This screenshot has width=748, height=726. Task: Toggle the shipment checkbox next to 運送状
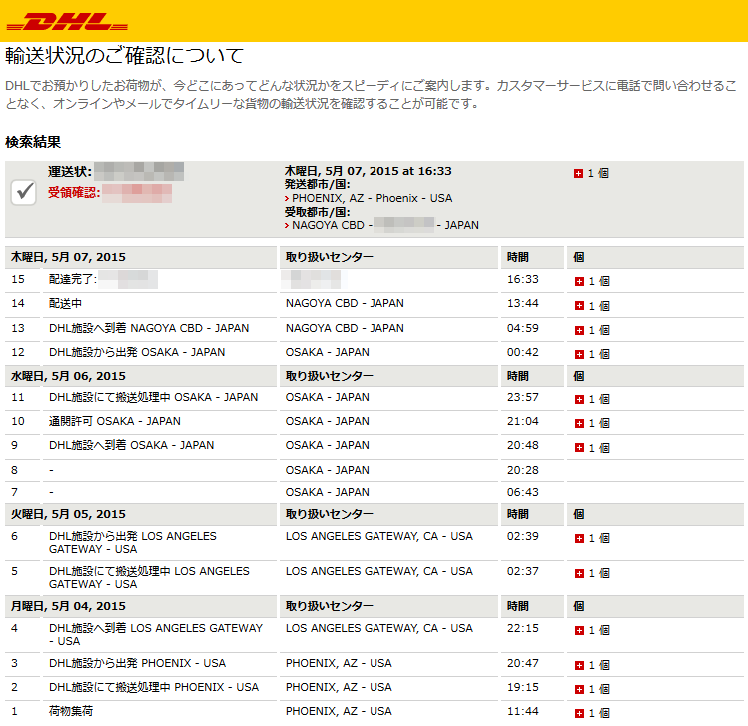pyautogui.click(x=24, y=192)
